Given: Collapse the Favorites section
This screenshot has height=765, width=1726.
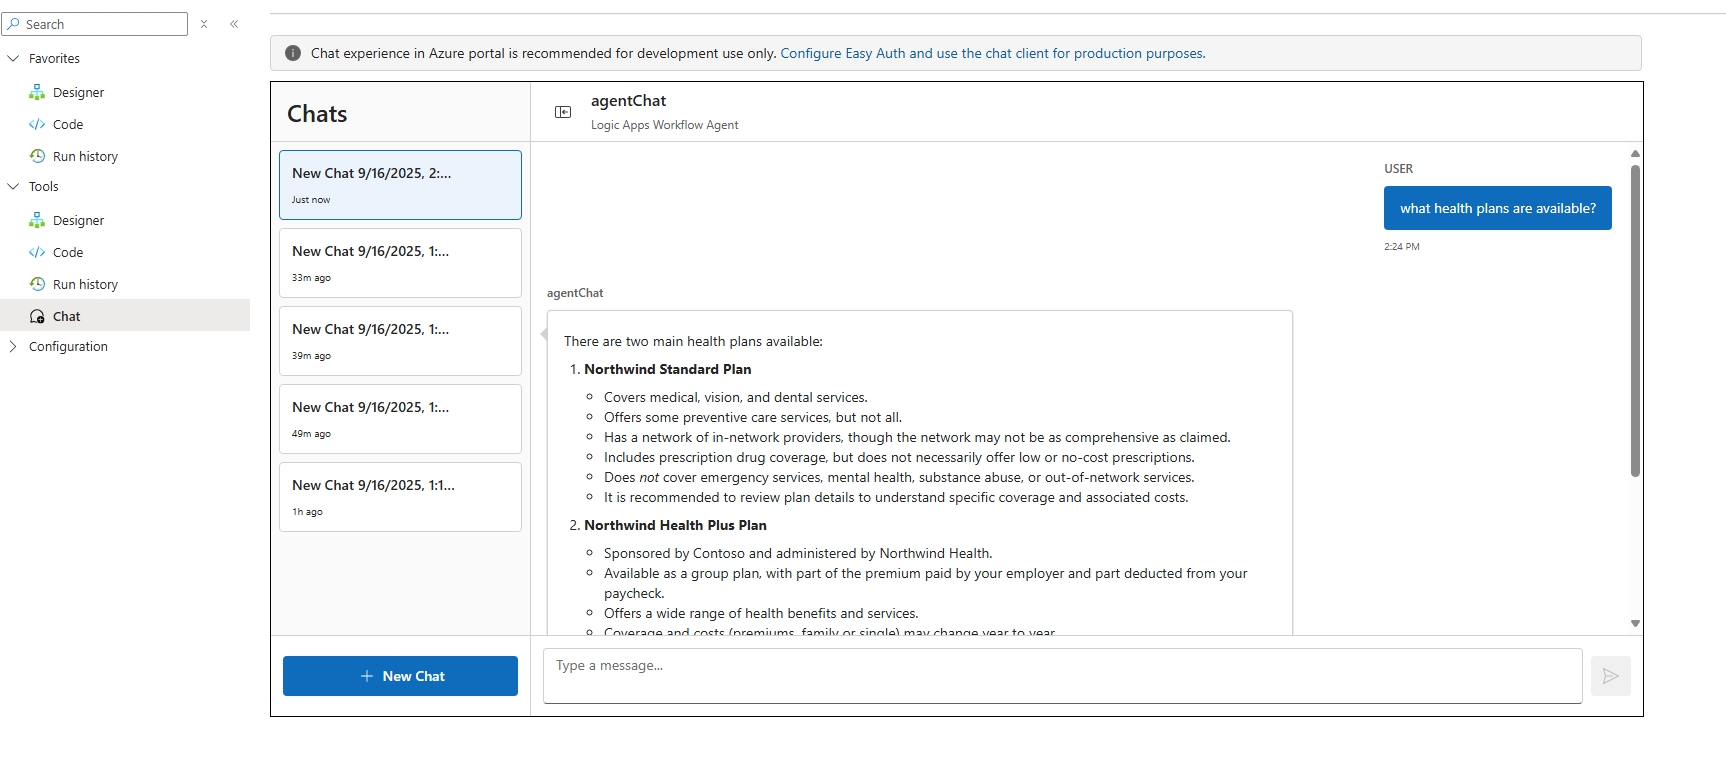Looking at the screenshot, I should coord(14,58).
